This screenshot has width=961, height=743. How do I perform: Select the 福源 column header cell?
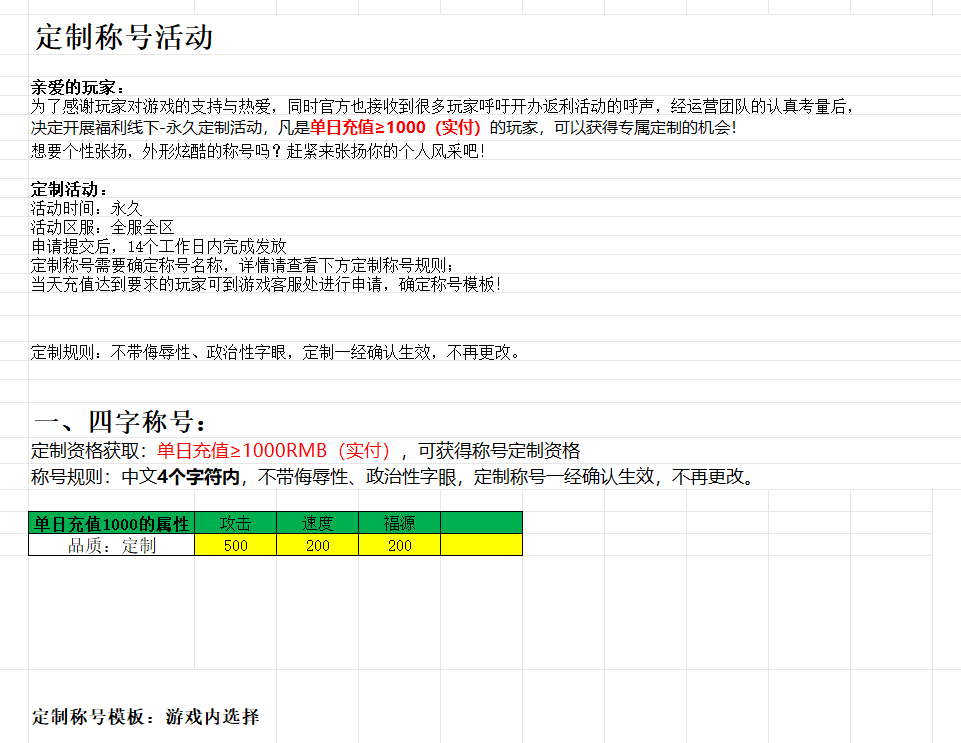pyautogui.click(x=399, y=523)
